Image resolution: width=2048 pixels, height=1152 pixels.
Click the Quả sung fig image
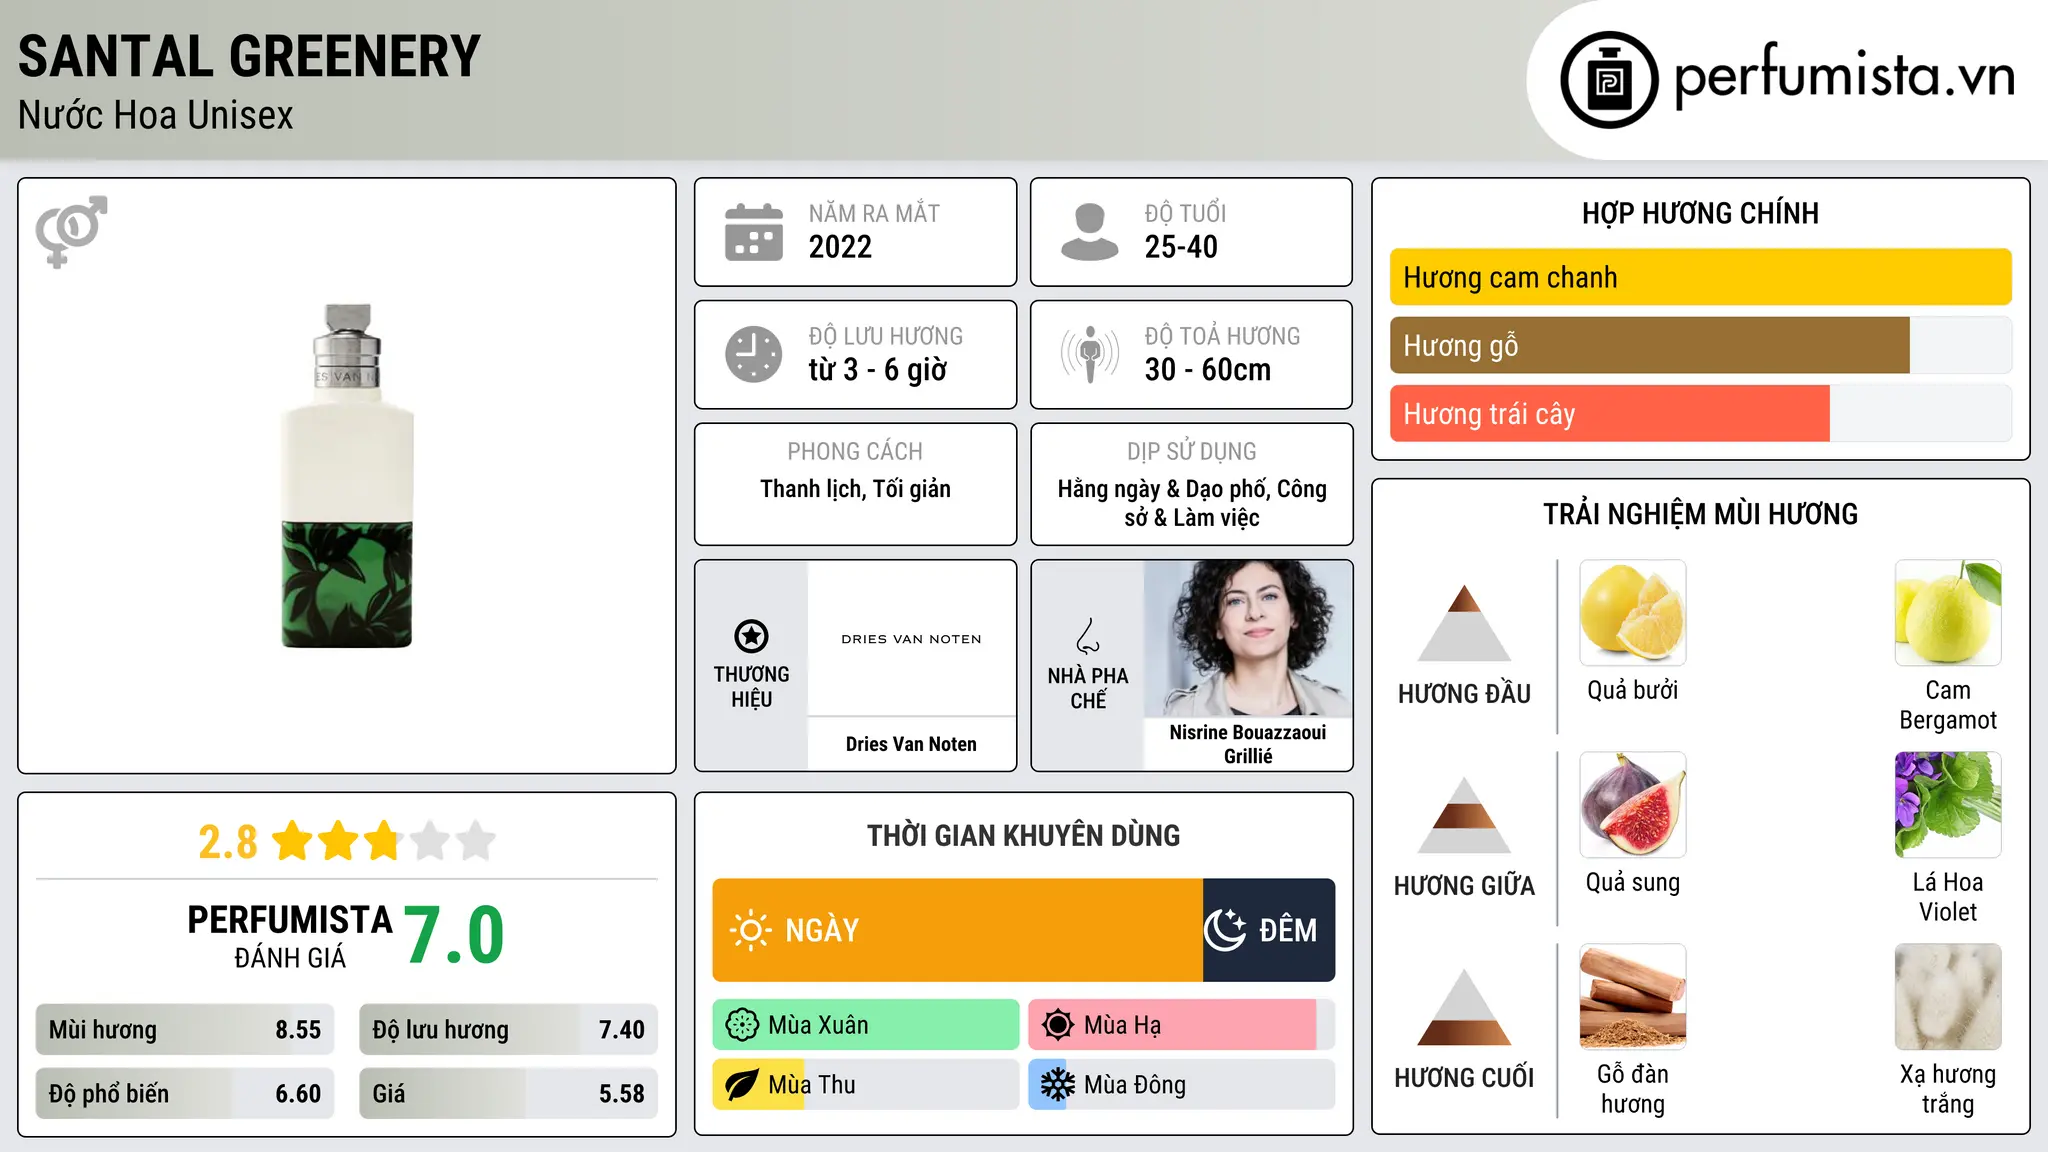pos(1633,805)
